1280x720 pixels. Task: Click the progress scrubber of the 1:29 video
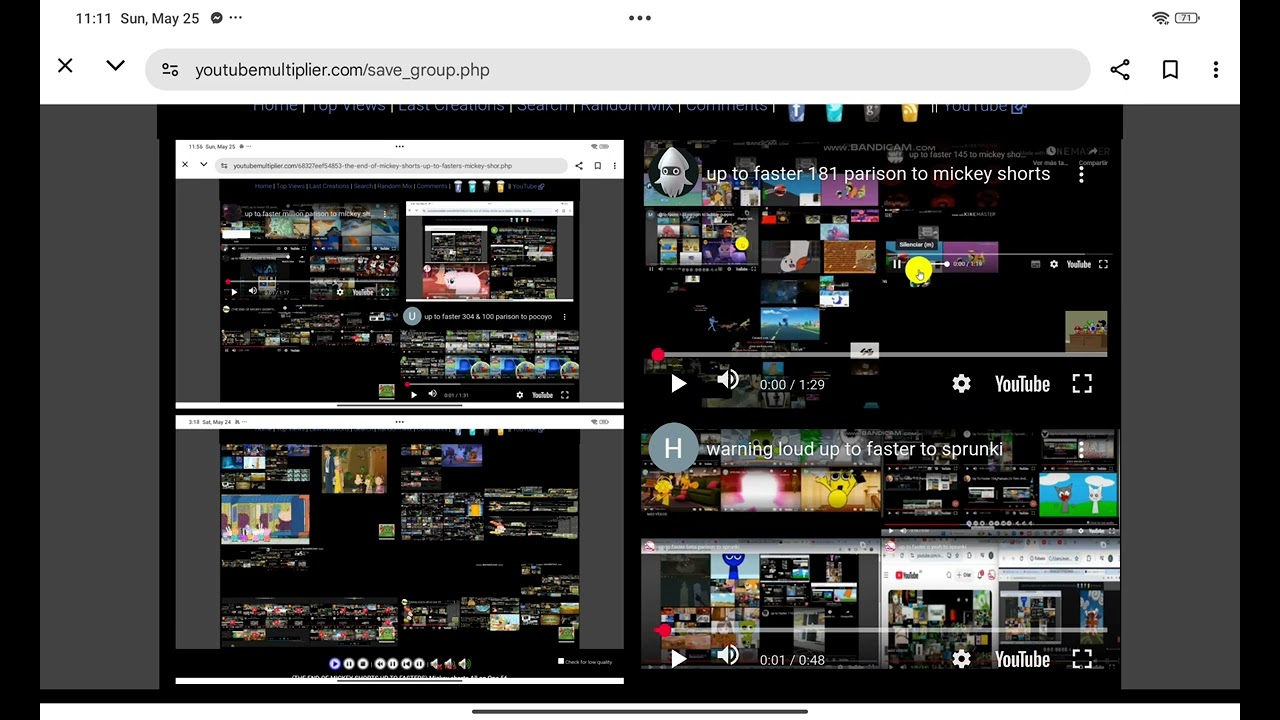pos(657,354)
